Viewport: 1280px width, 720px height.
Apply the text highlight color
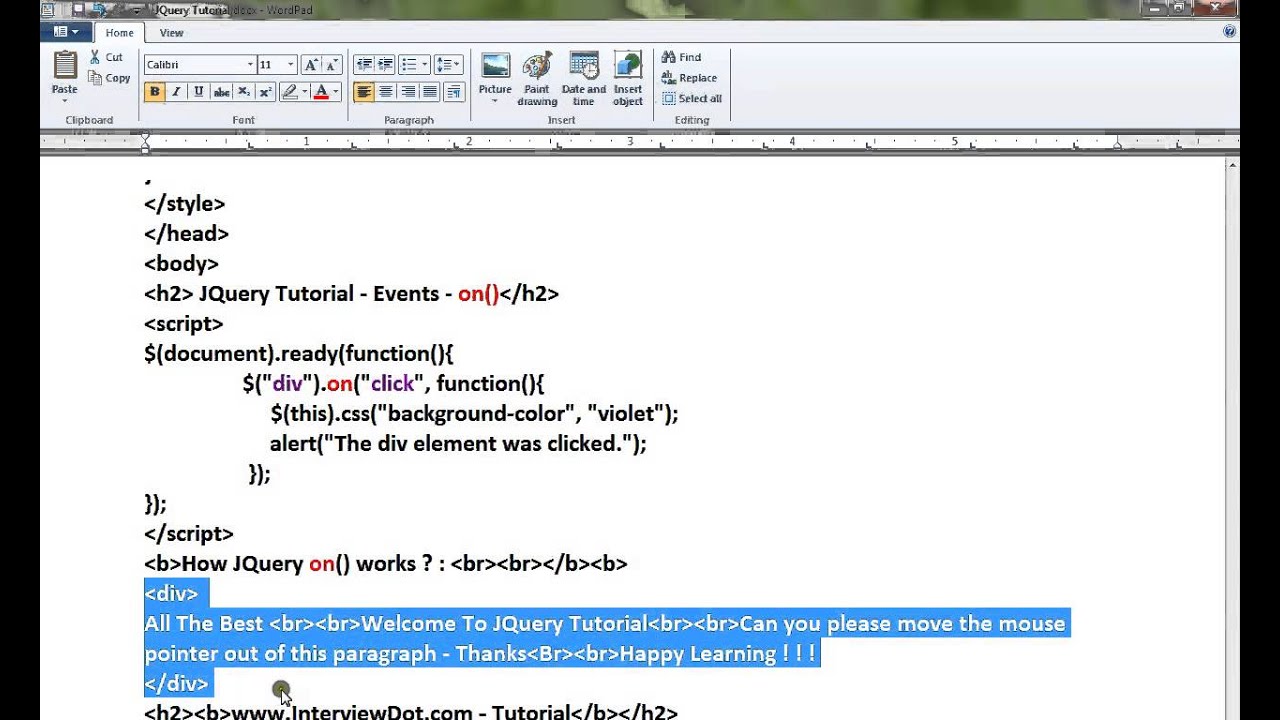tap(289, 92)
